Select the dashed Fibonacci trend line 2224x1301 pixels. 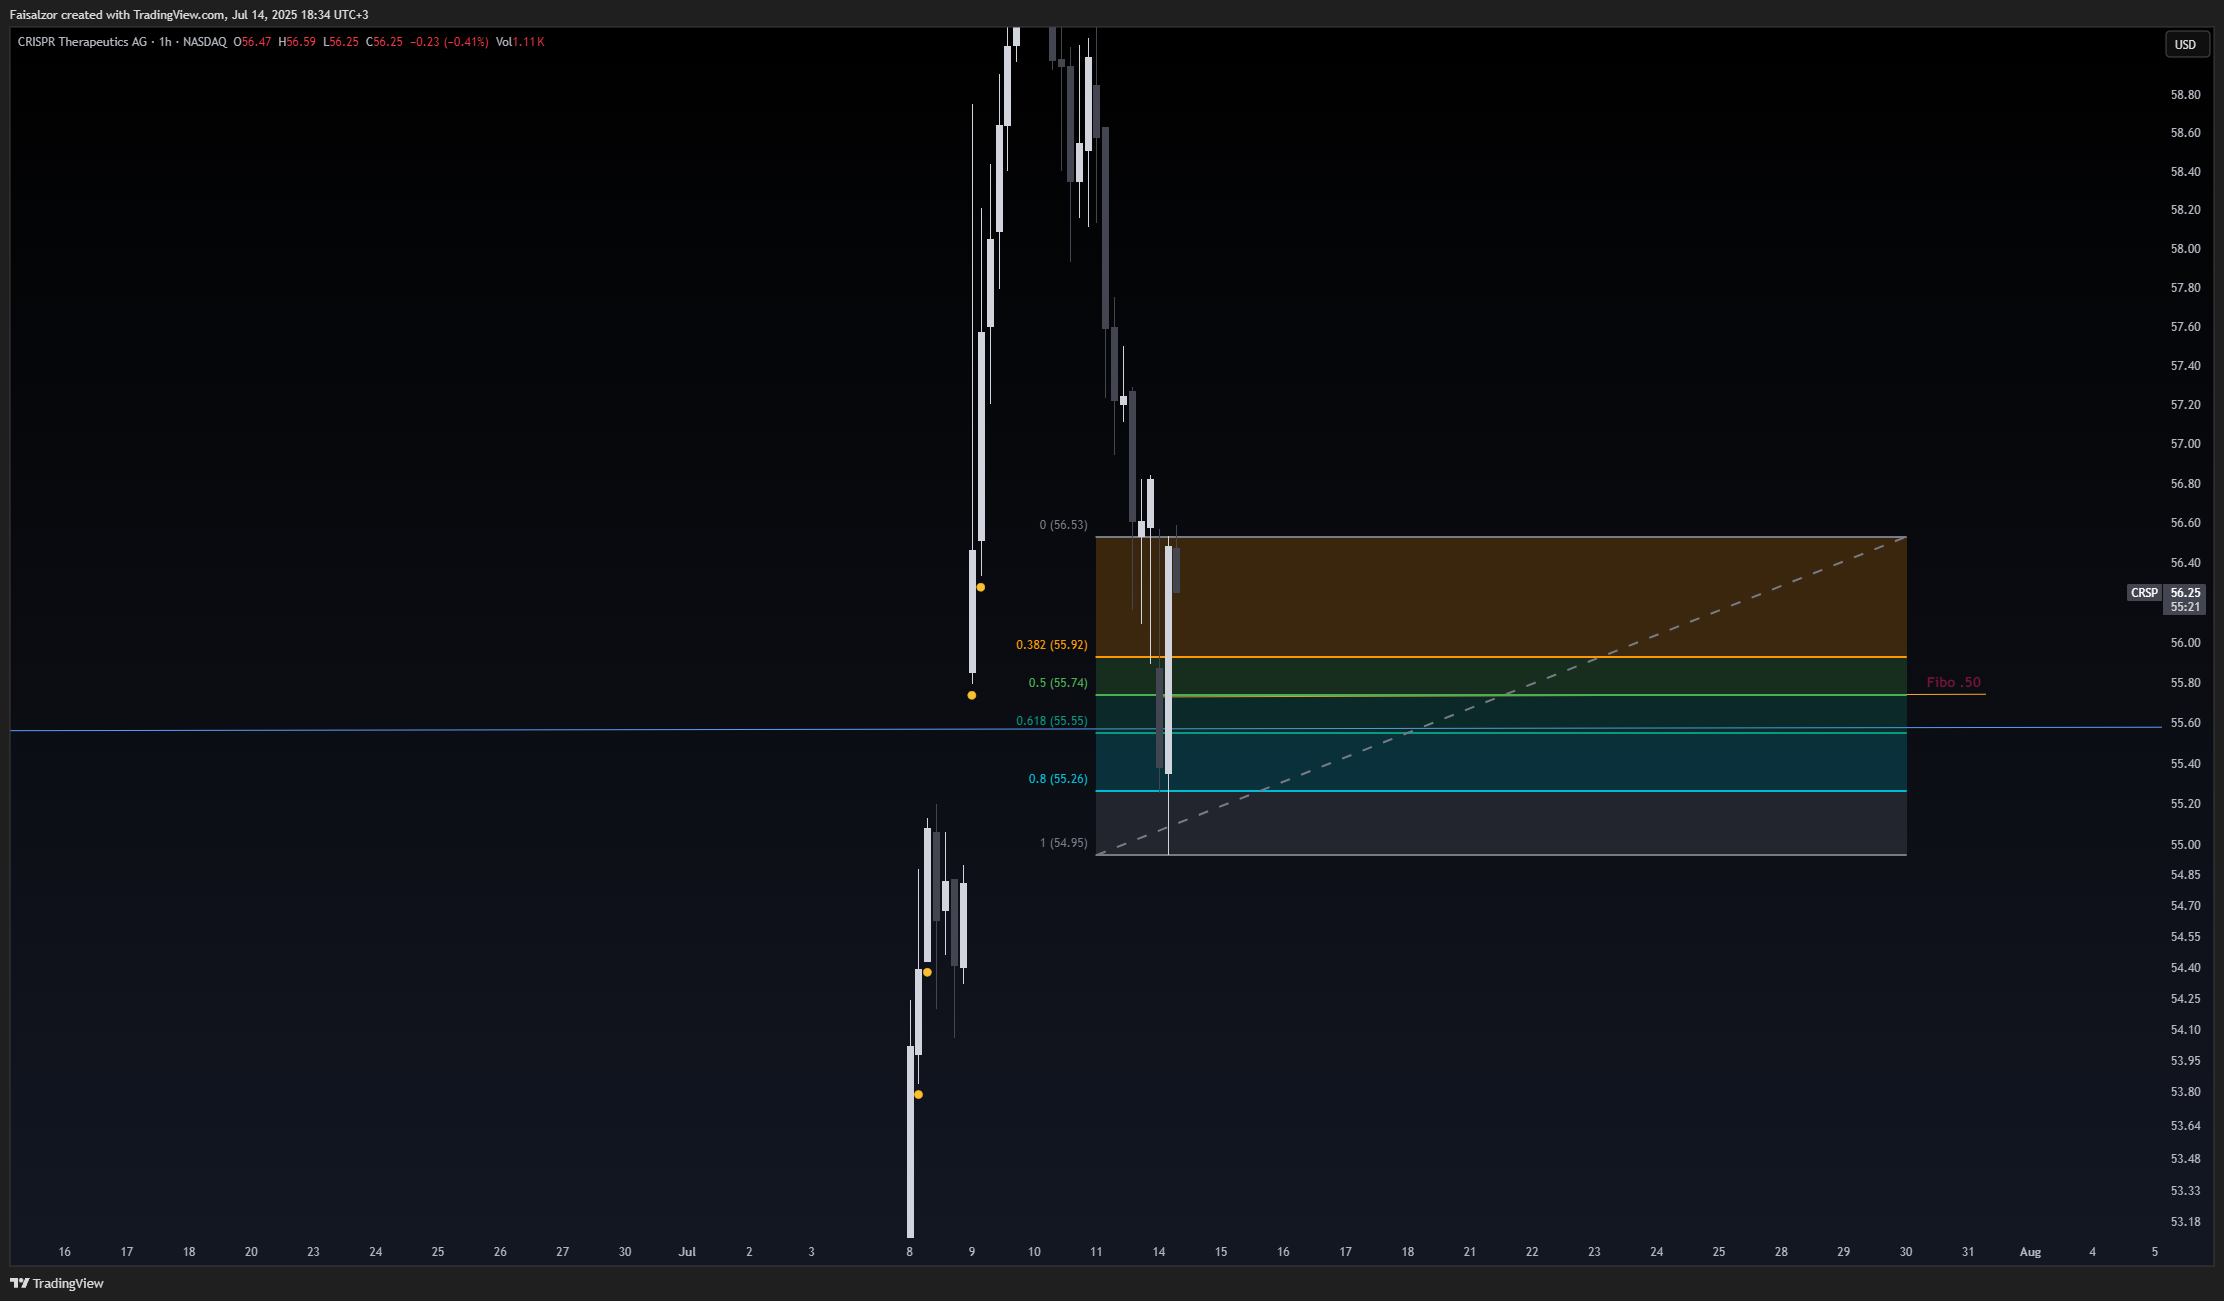1500,696
